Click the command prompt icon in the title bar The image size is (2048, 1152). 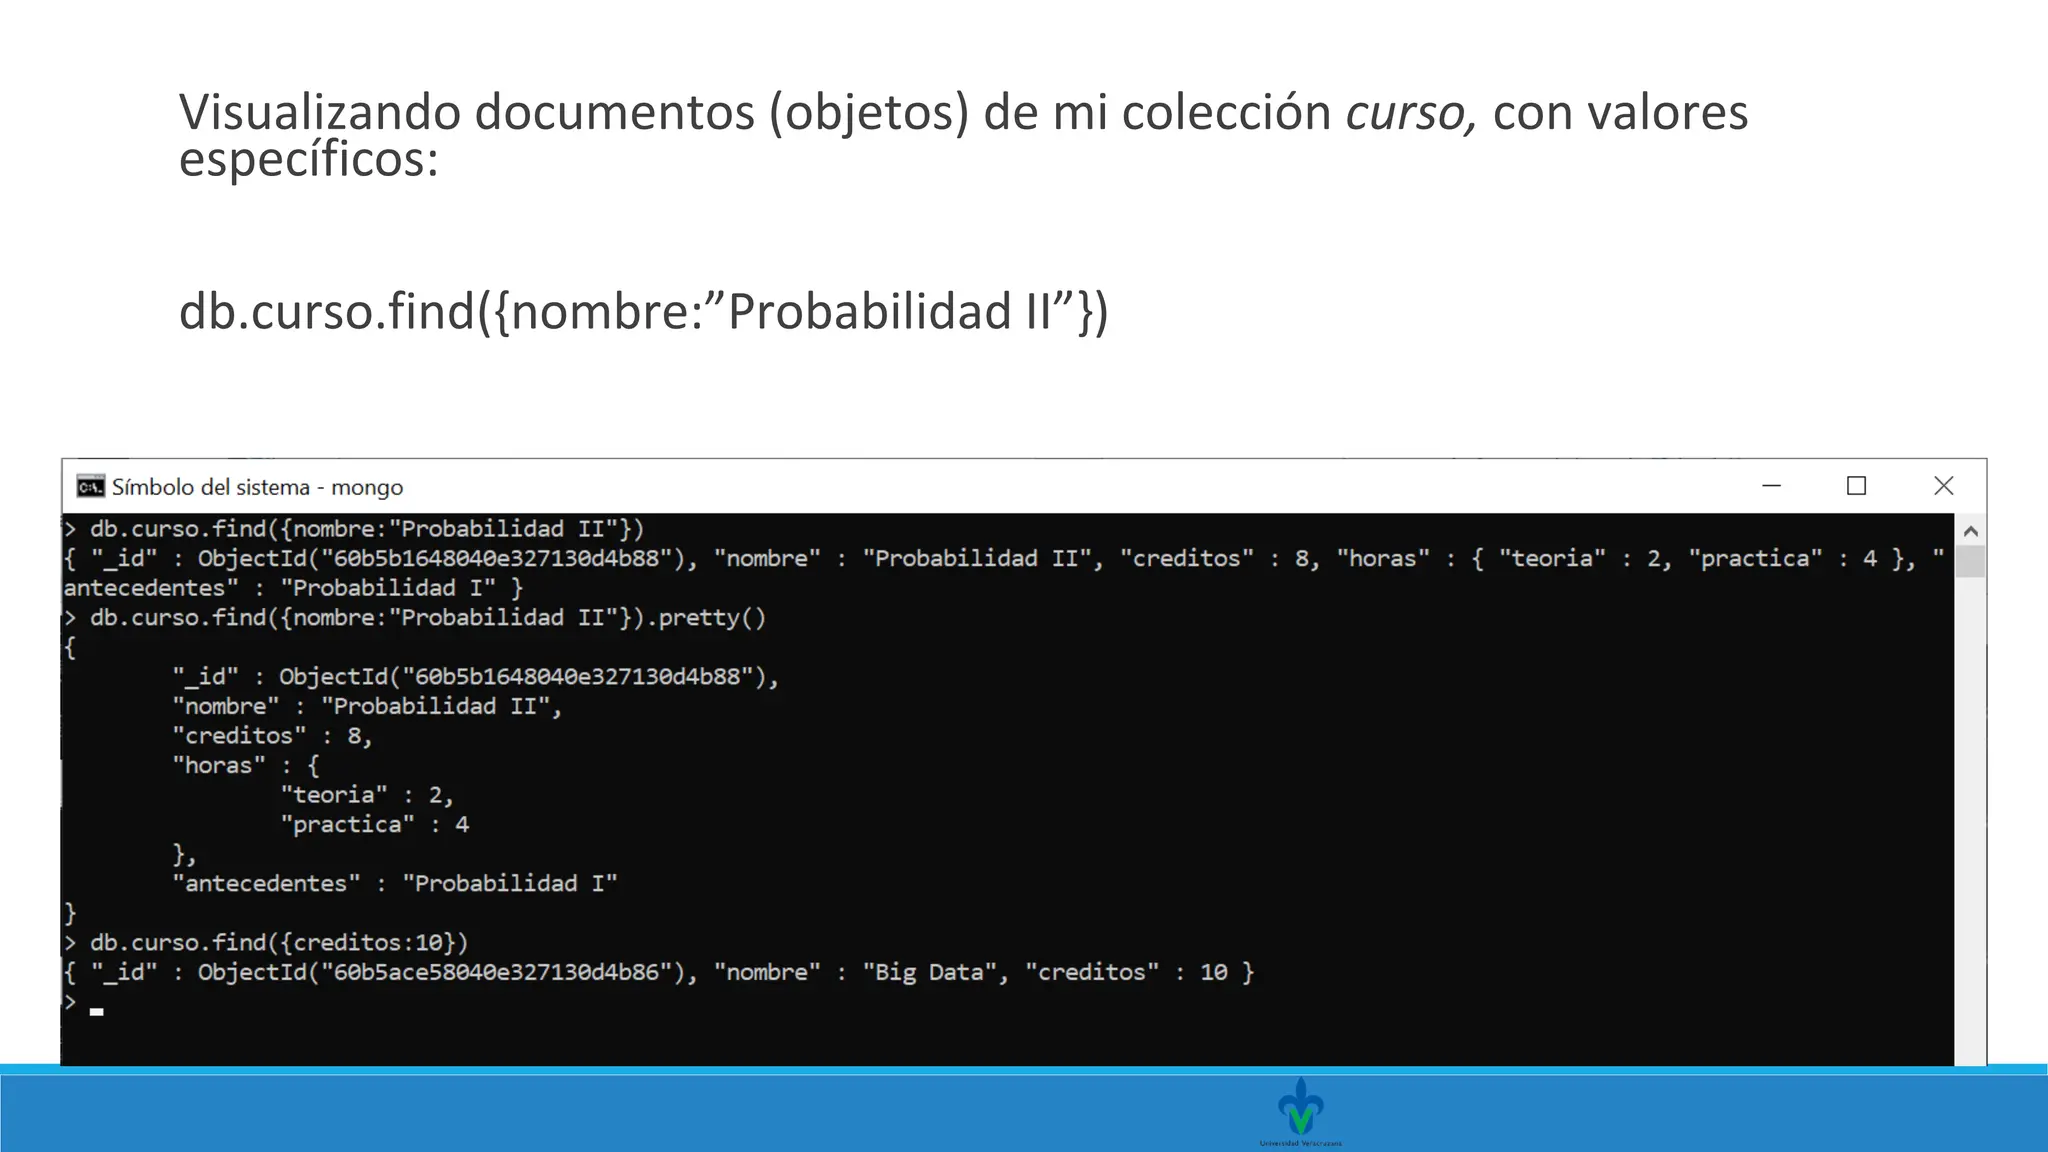pos(91,487)
